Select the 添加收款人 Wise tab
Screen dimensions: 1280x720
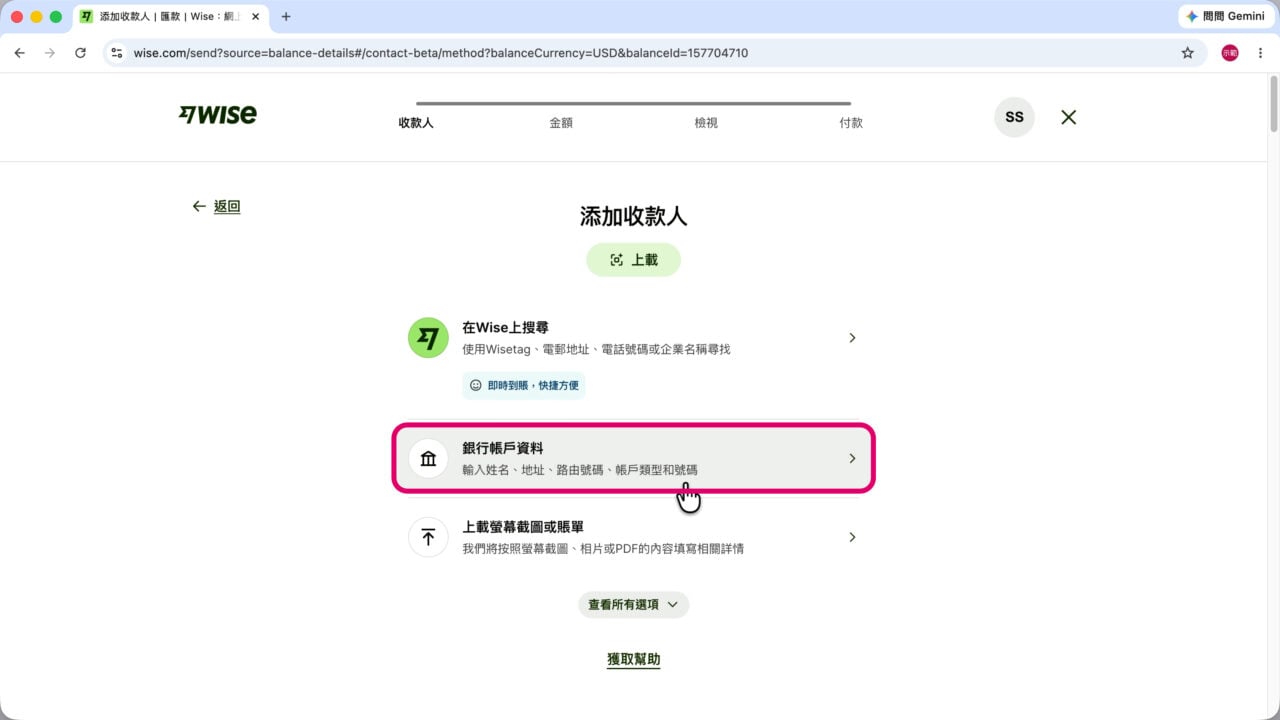click(x=170, y=17)
